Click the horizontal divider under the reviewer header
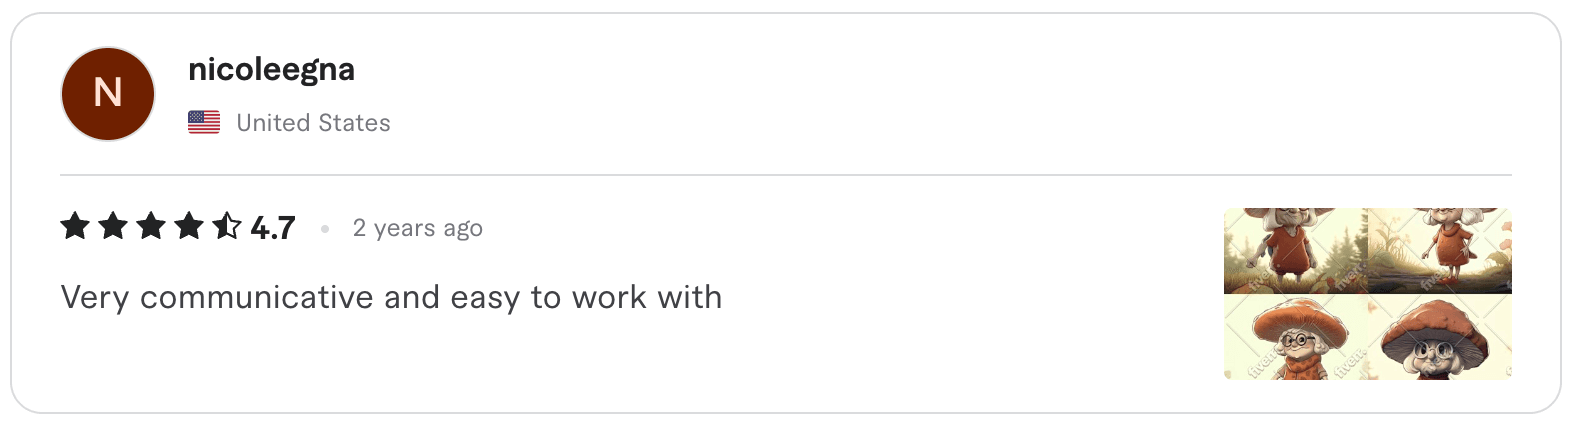Image resolution: width=1578 pixels, height=432 pixels. pyautogui.click(x=786, y=175)
